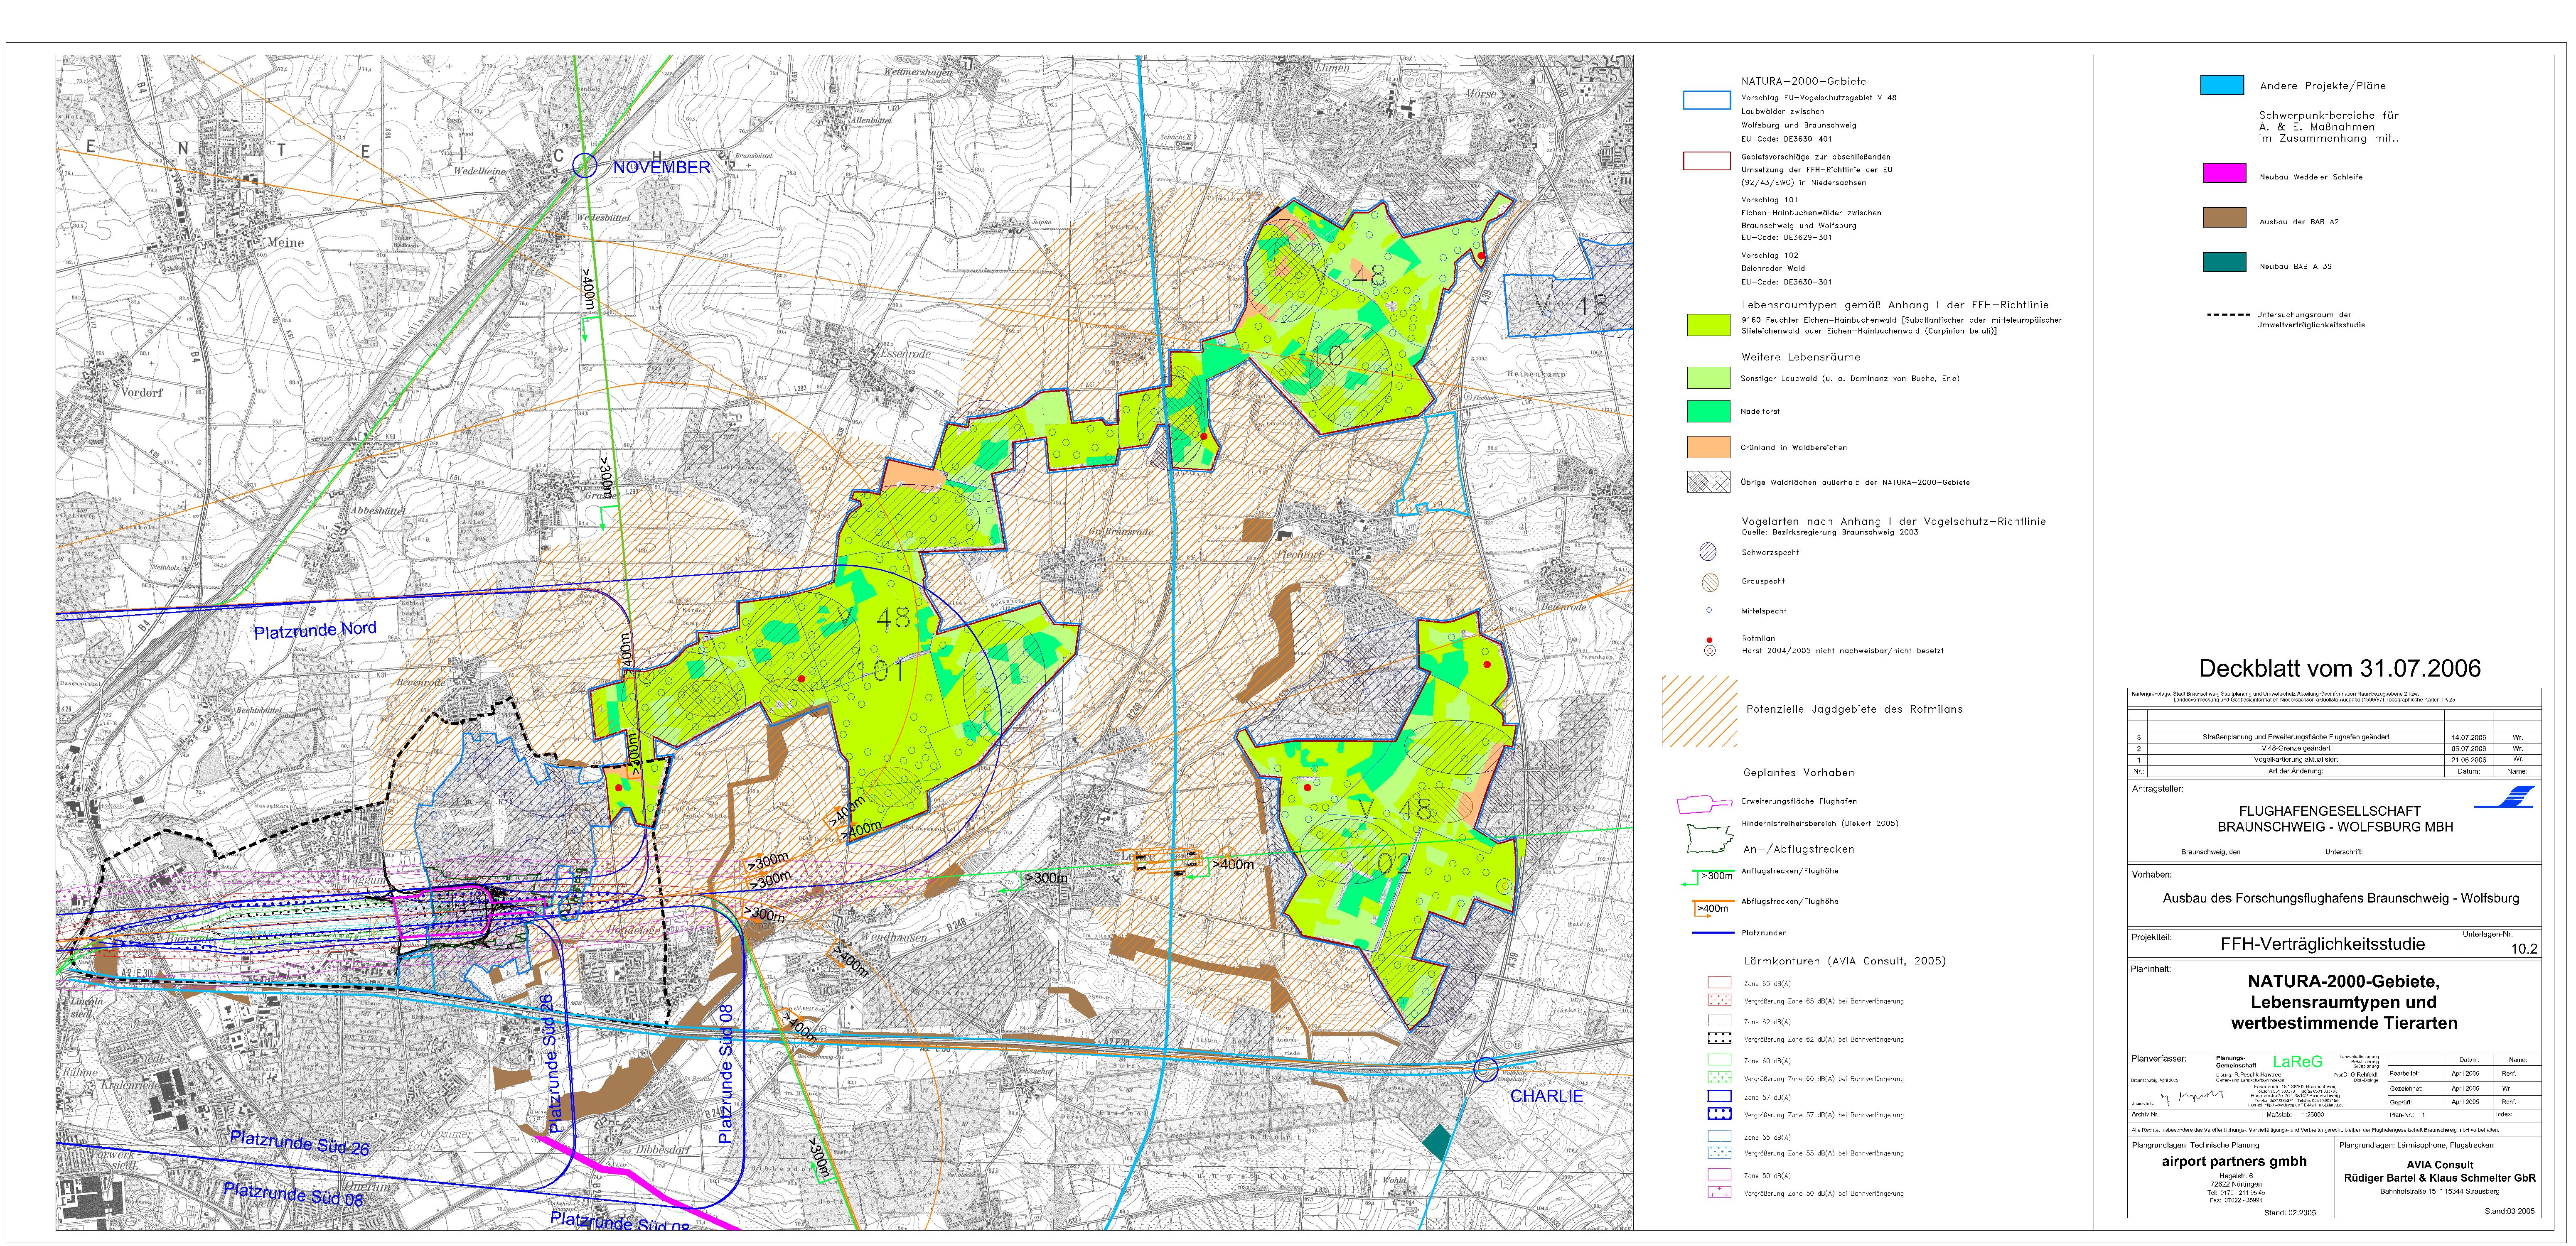Click the 'NATURA-2000-Gebiete' legend heading
The height and width of the screenshot is (1246, 2576).
pos(1803,81)
